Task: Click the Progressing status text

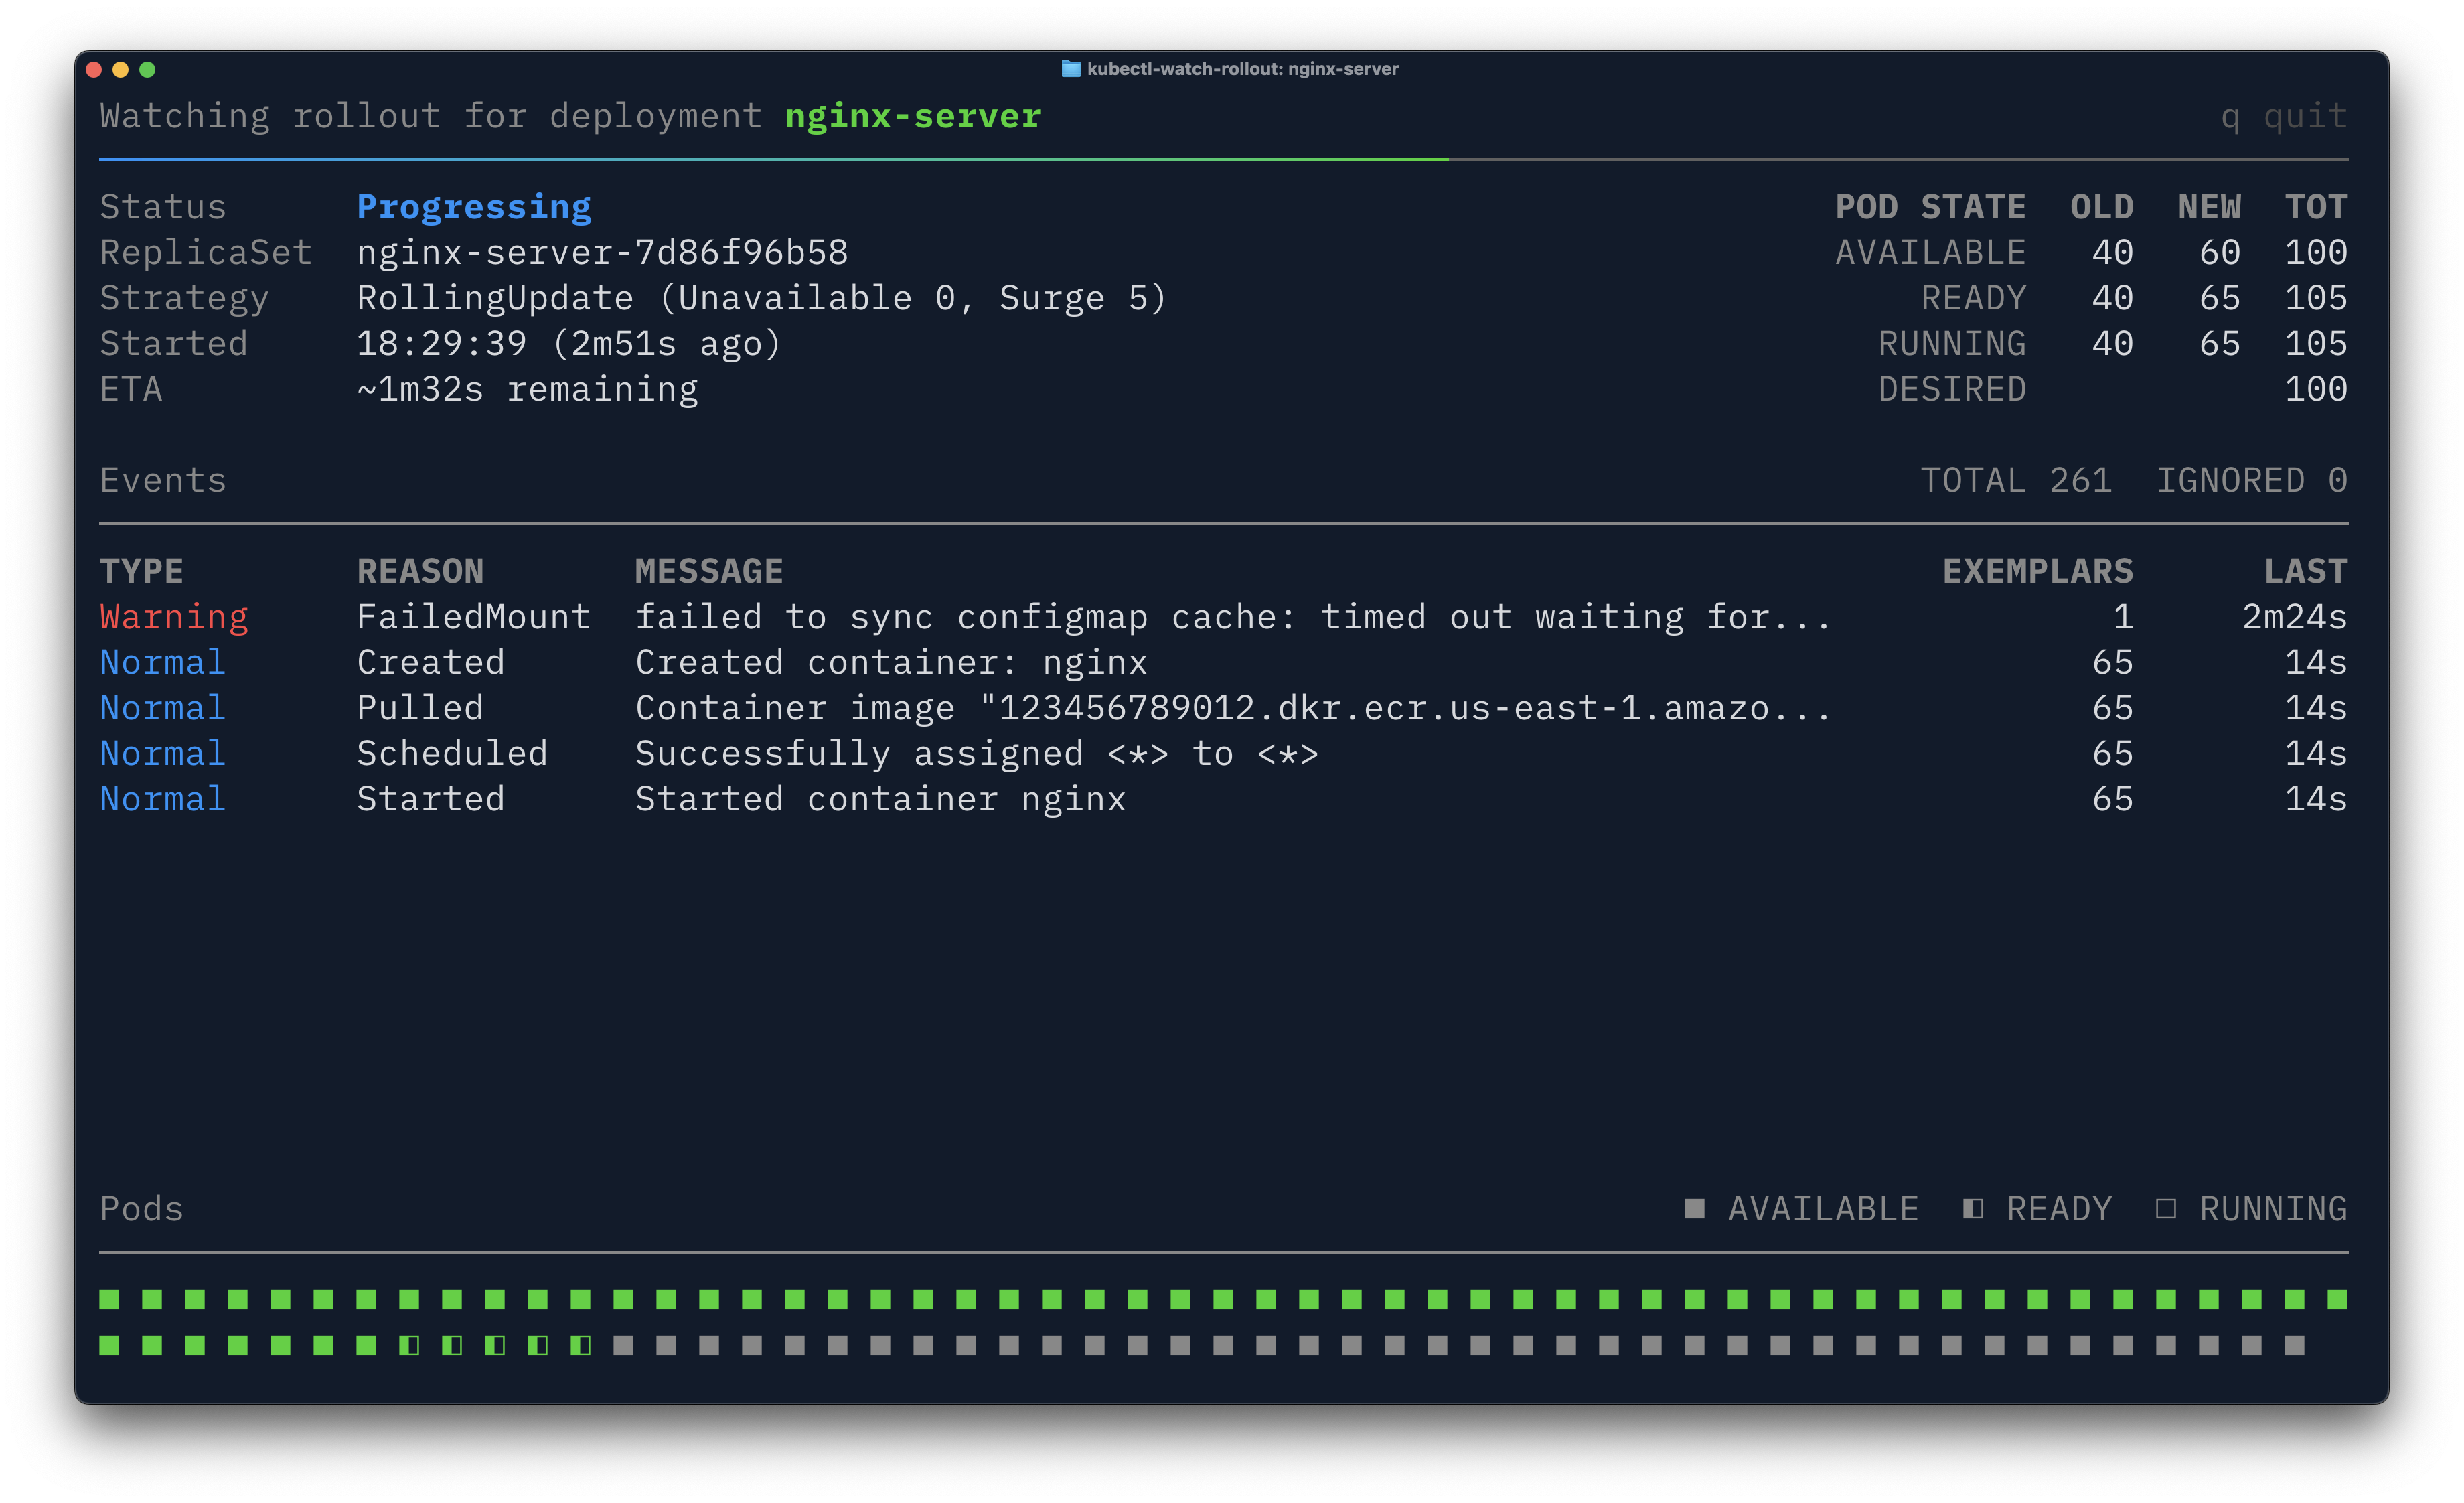Action: pyautogui.click(x=474, y=207)
